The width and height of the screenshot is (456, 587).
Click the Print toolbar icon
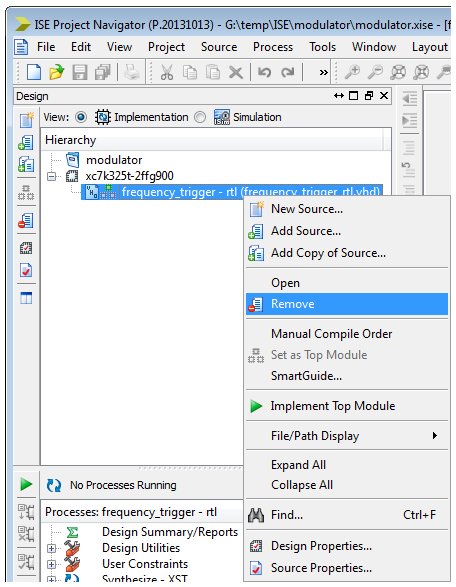131,72
